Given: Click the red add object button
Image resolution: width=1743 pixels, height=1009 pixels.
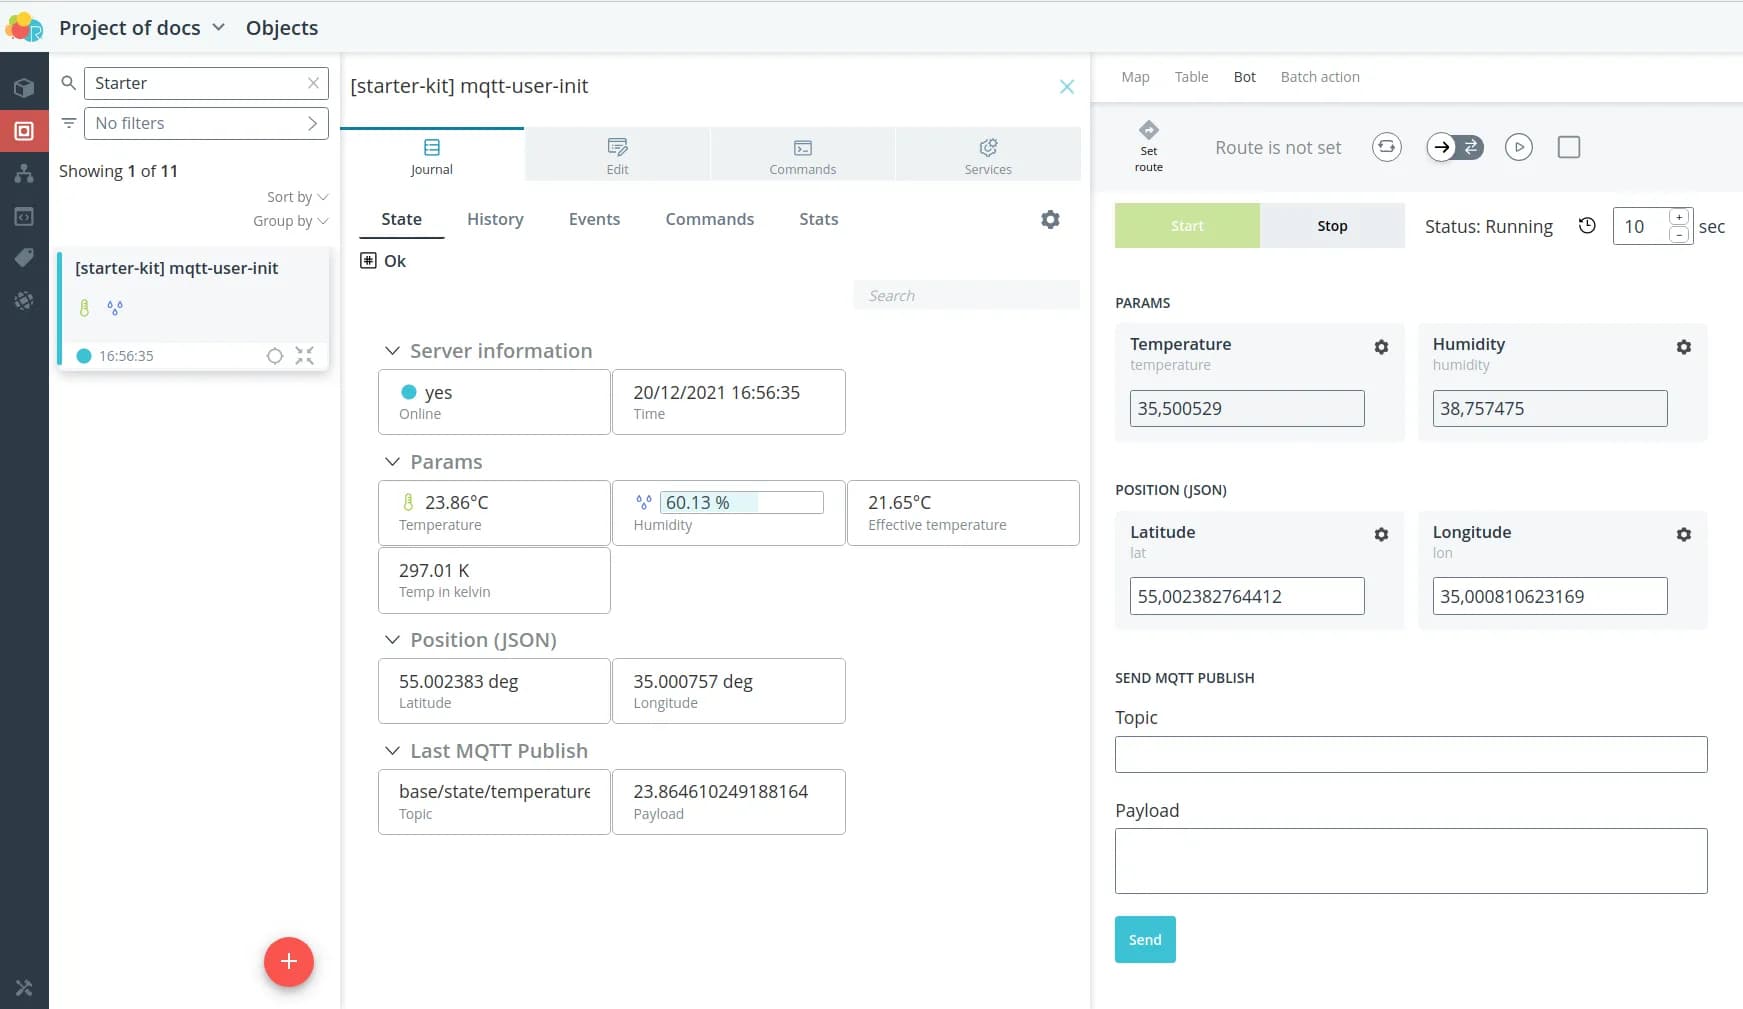Looking at the screenshot, I should [288, 961].
